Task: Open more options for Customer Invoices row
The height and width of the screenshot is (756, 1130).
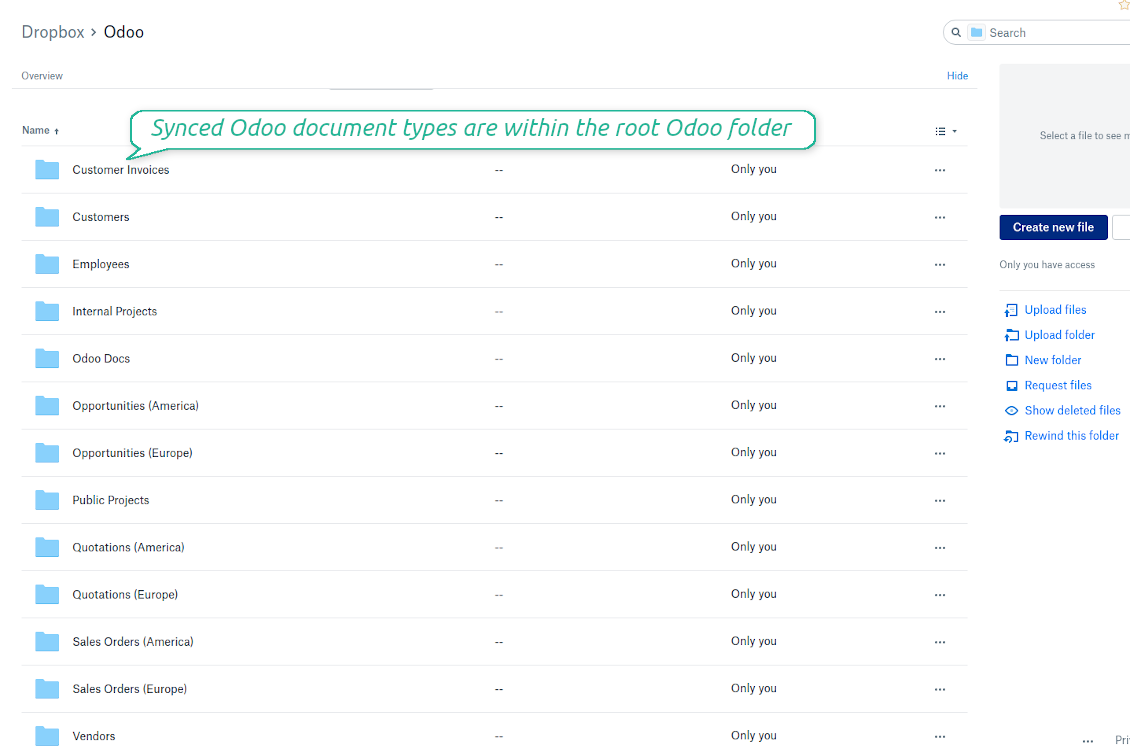Action: pyautogui.click(x=940, y=170)
